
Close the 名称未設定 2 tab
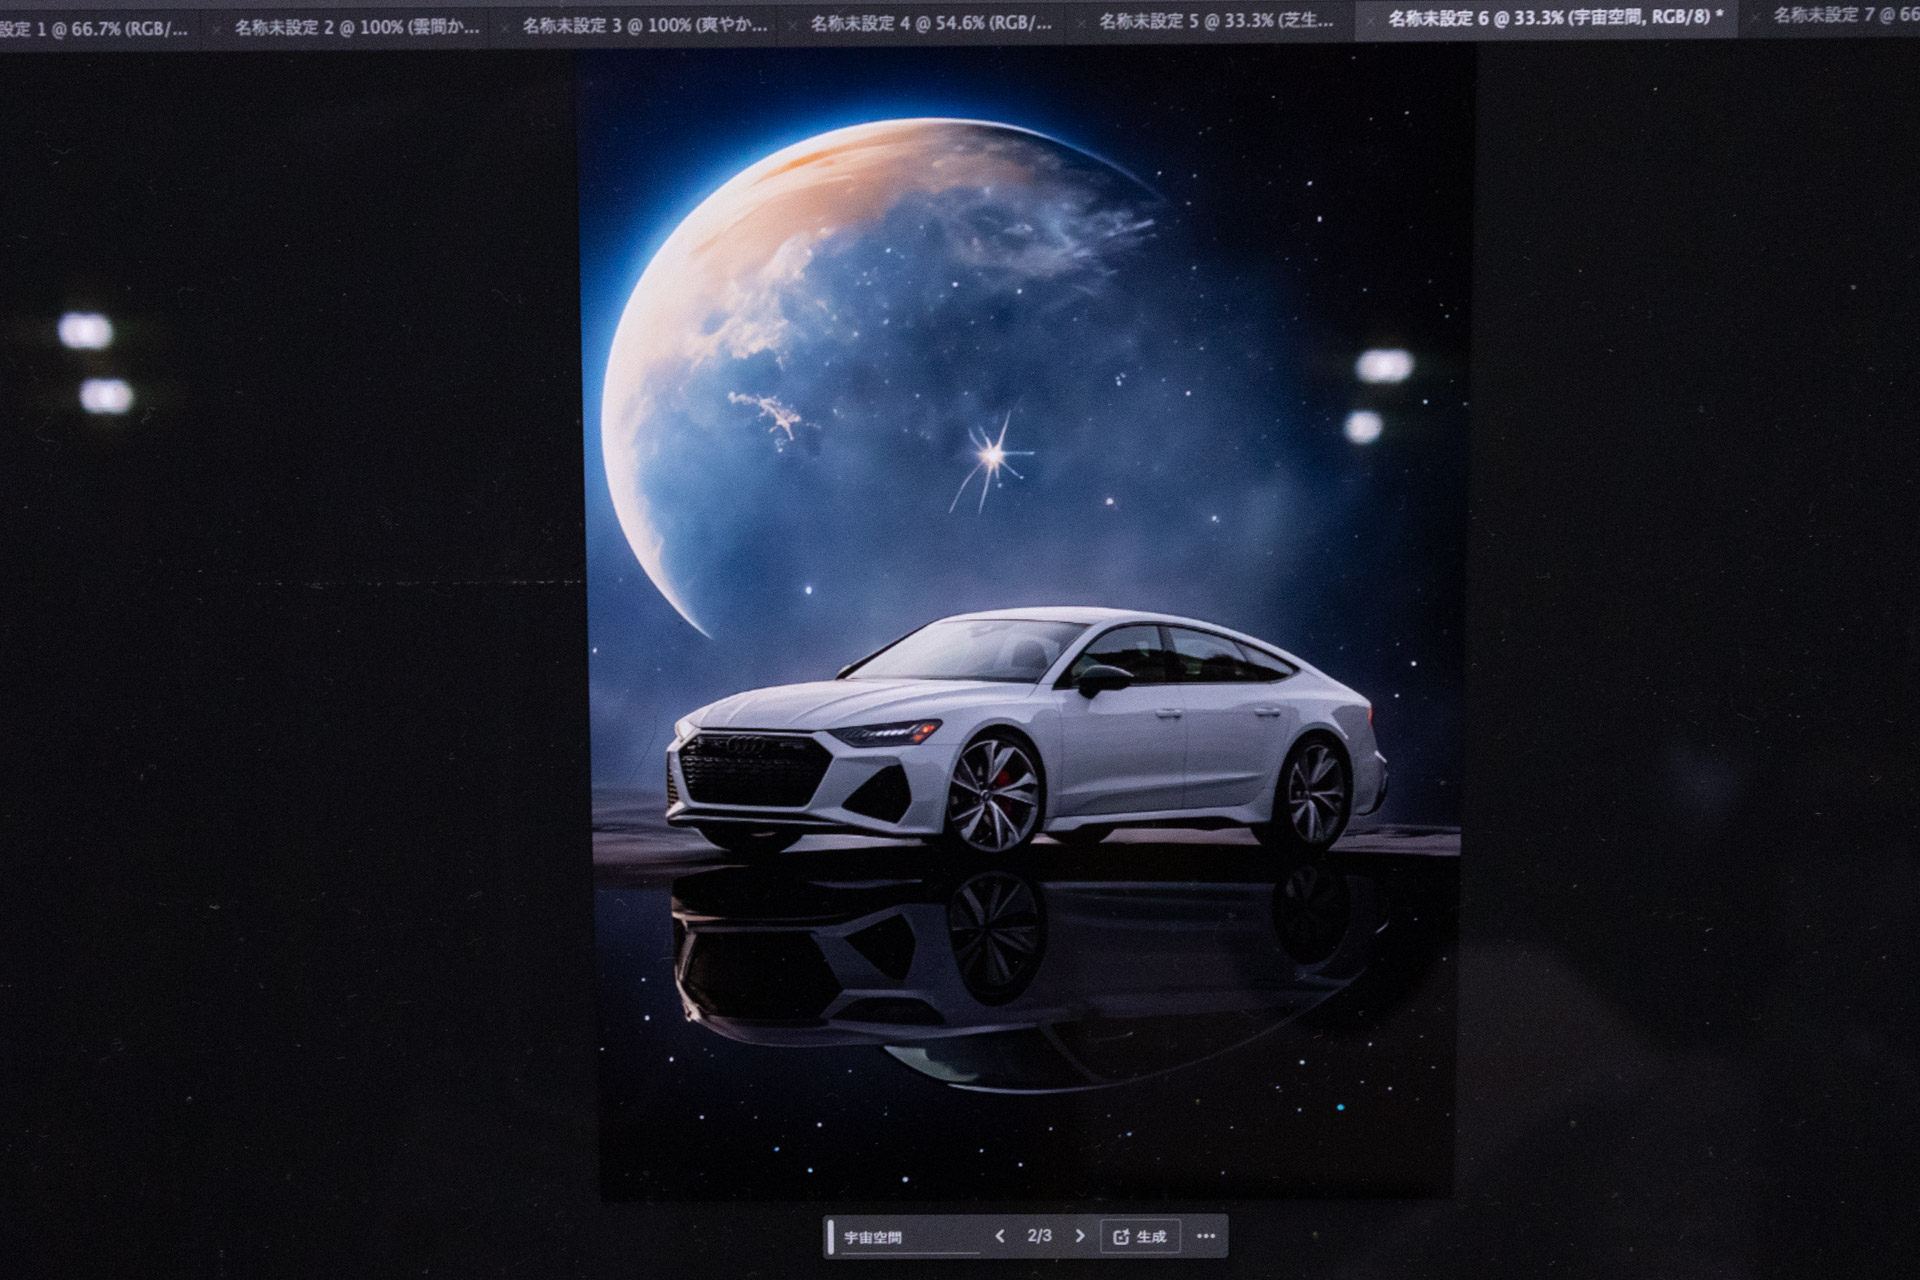coord(216,30)
